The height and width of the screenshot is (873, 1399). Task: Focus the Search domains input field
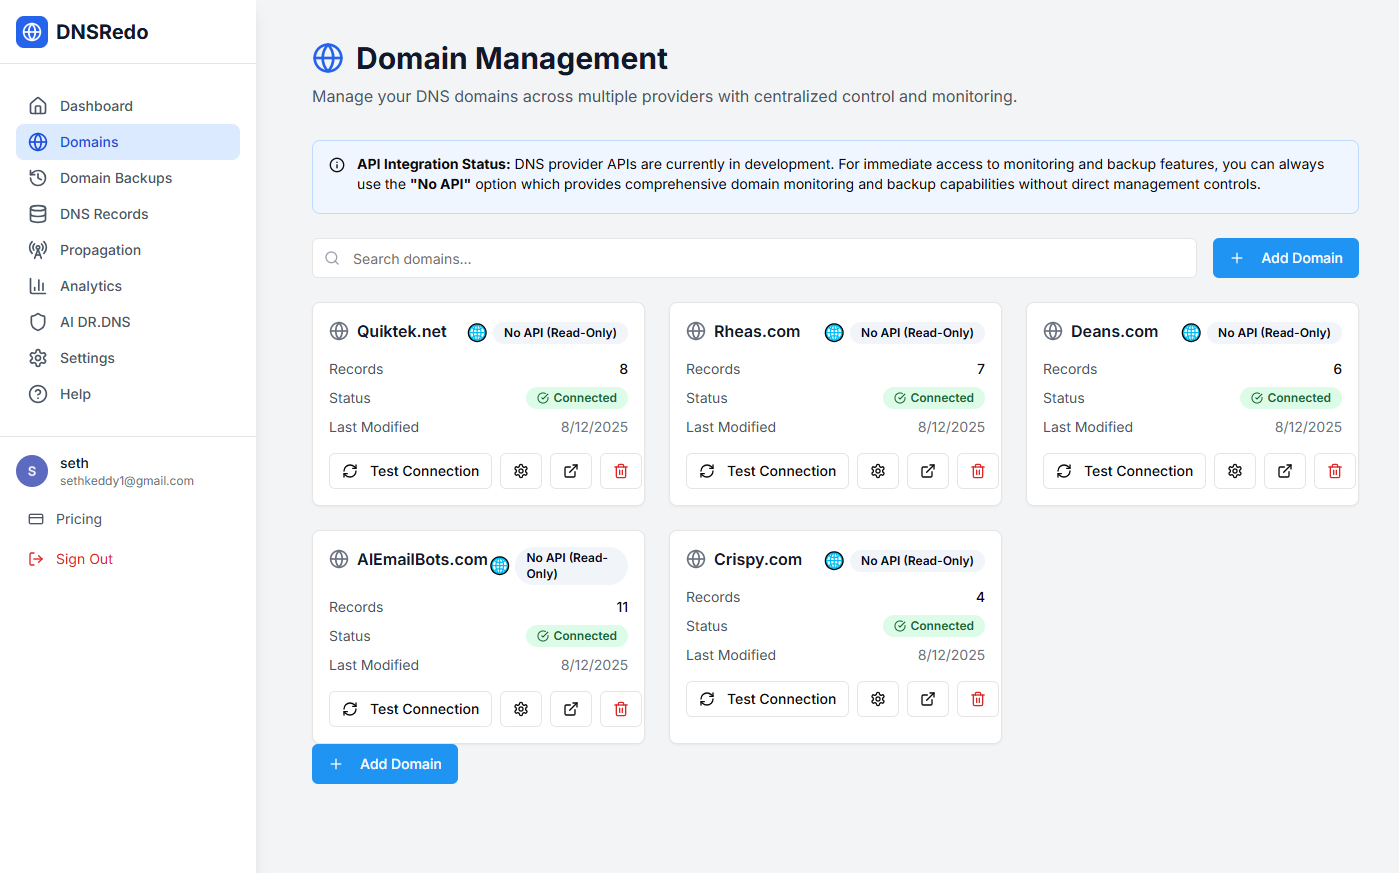[760, 259]
